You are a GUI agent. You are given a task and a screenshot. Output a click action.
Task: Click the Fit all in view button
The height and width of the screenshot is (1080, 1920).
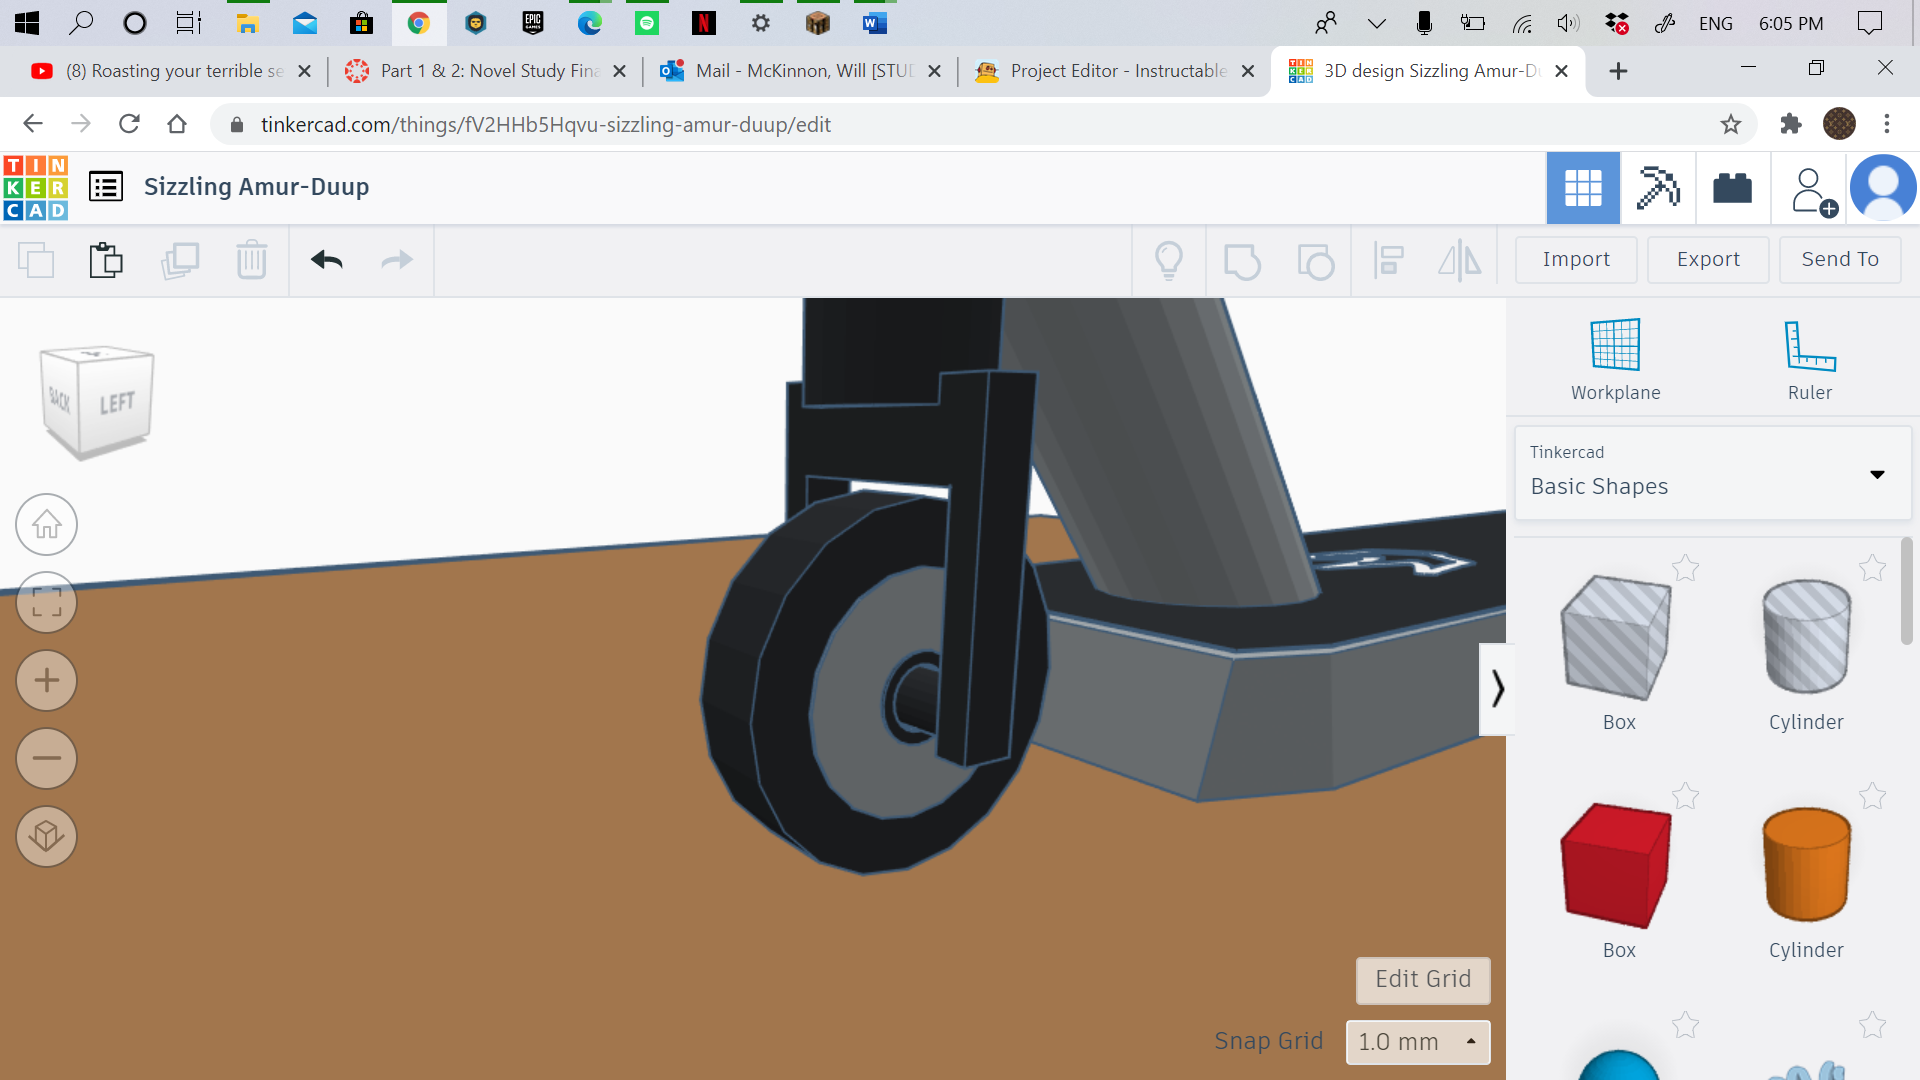click(46, 602)
